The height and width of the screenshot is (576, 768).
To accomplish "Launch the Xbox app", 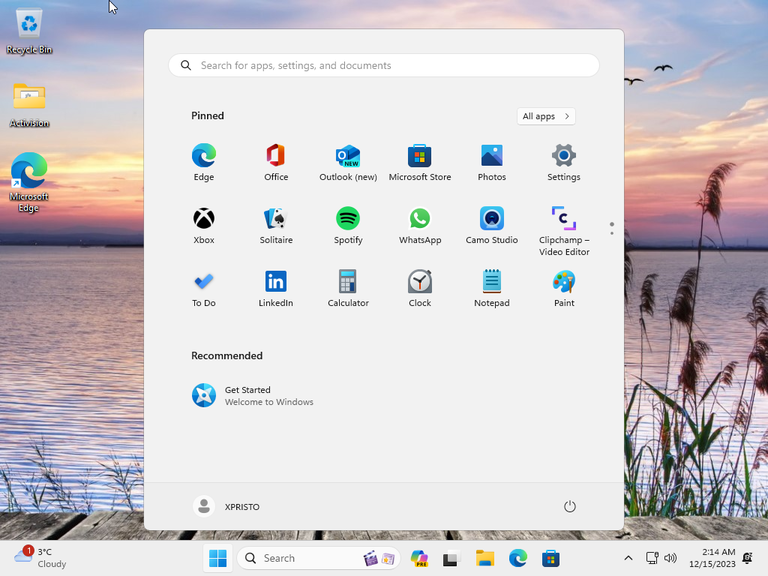I will click(204, 226).
